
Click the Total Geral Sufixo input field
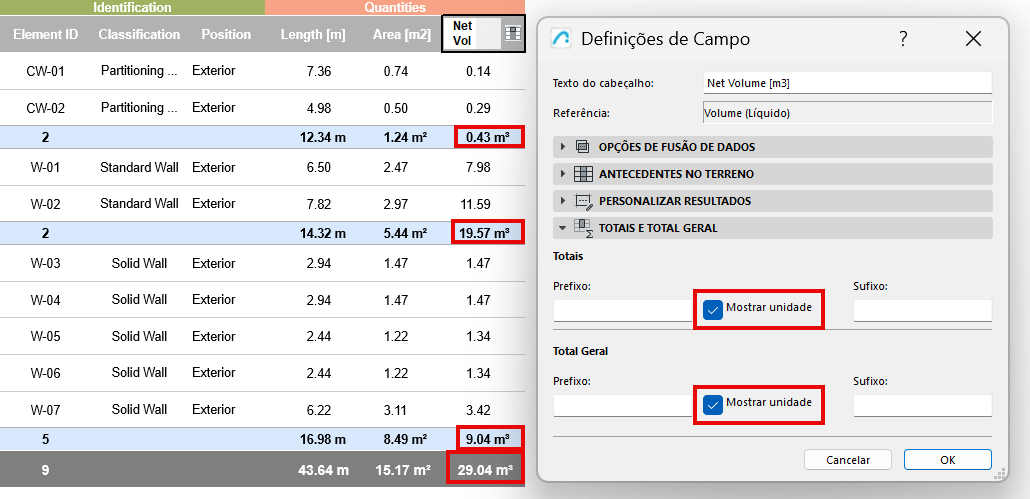tap(922, 406)
